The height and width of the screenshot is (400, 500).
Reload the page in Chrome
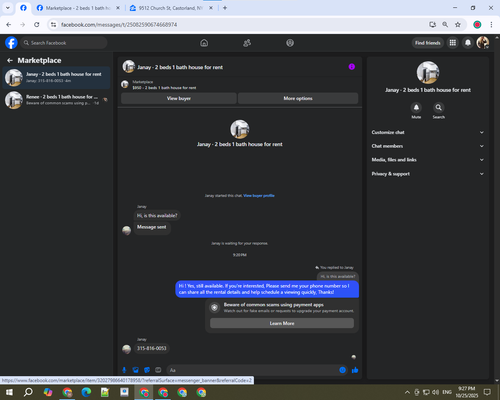tap(37, 25)
